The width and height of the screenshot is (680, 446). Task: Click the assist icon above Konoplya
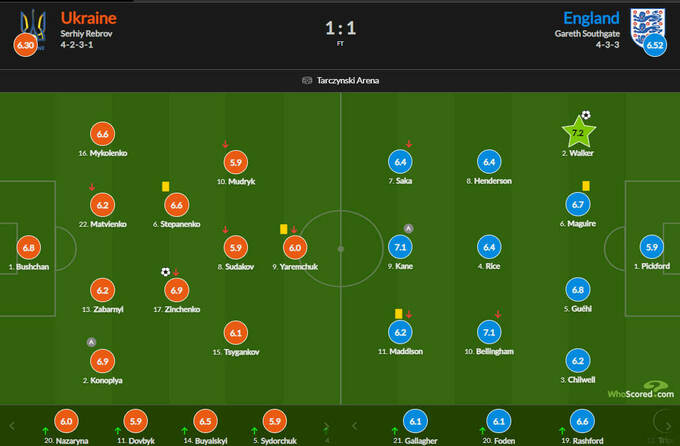92,342
